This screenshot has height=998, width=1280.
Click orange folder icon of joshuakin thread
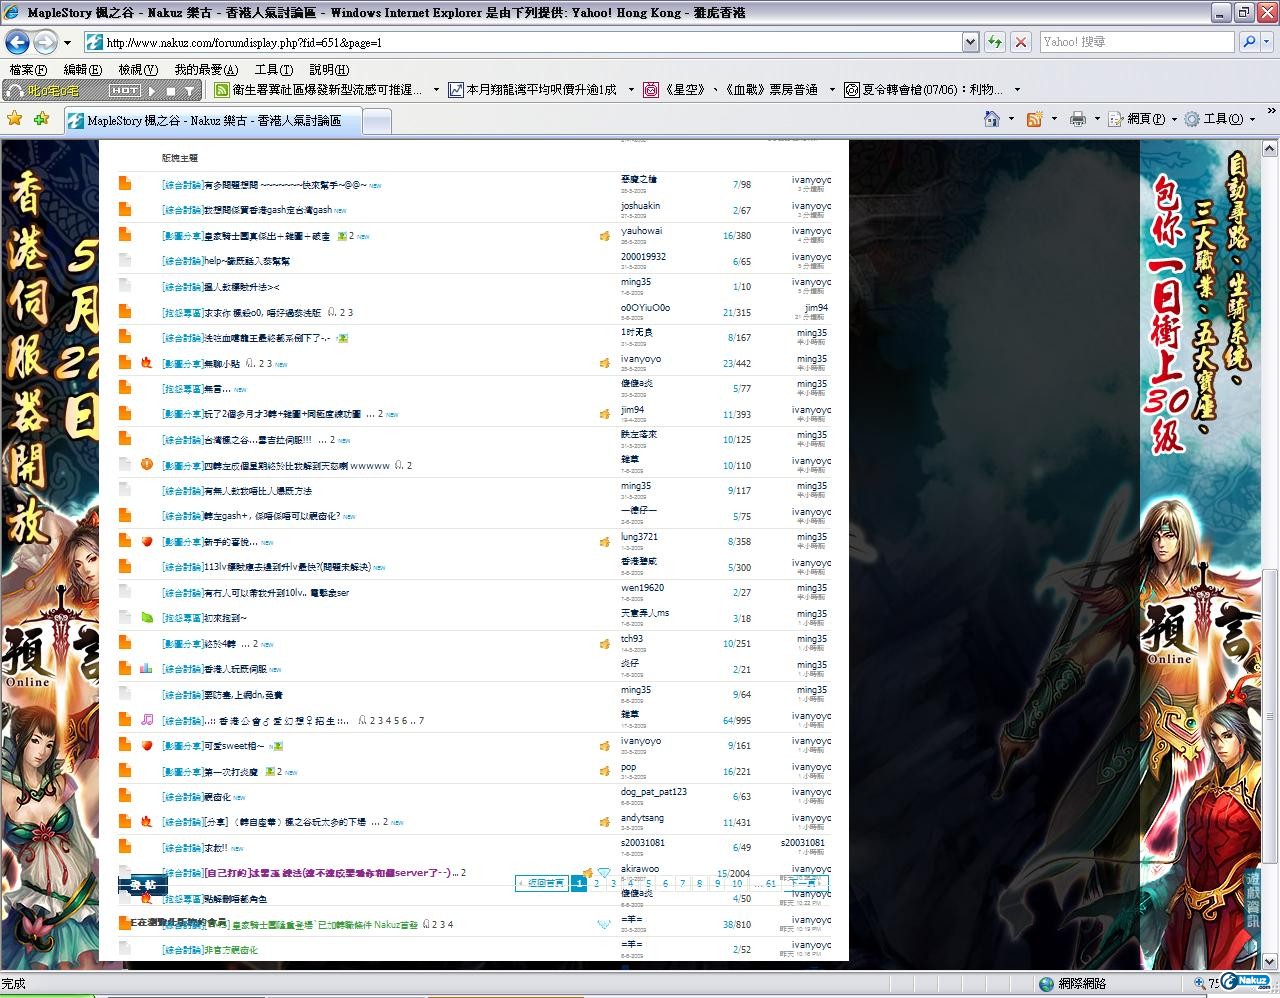125,208
